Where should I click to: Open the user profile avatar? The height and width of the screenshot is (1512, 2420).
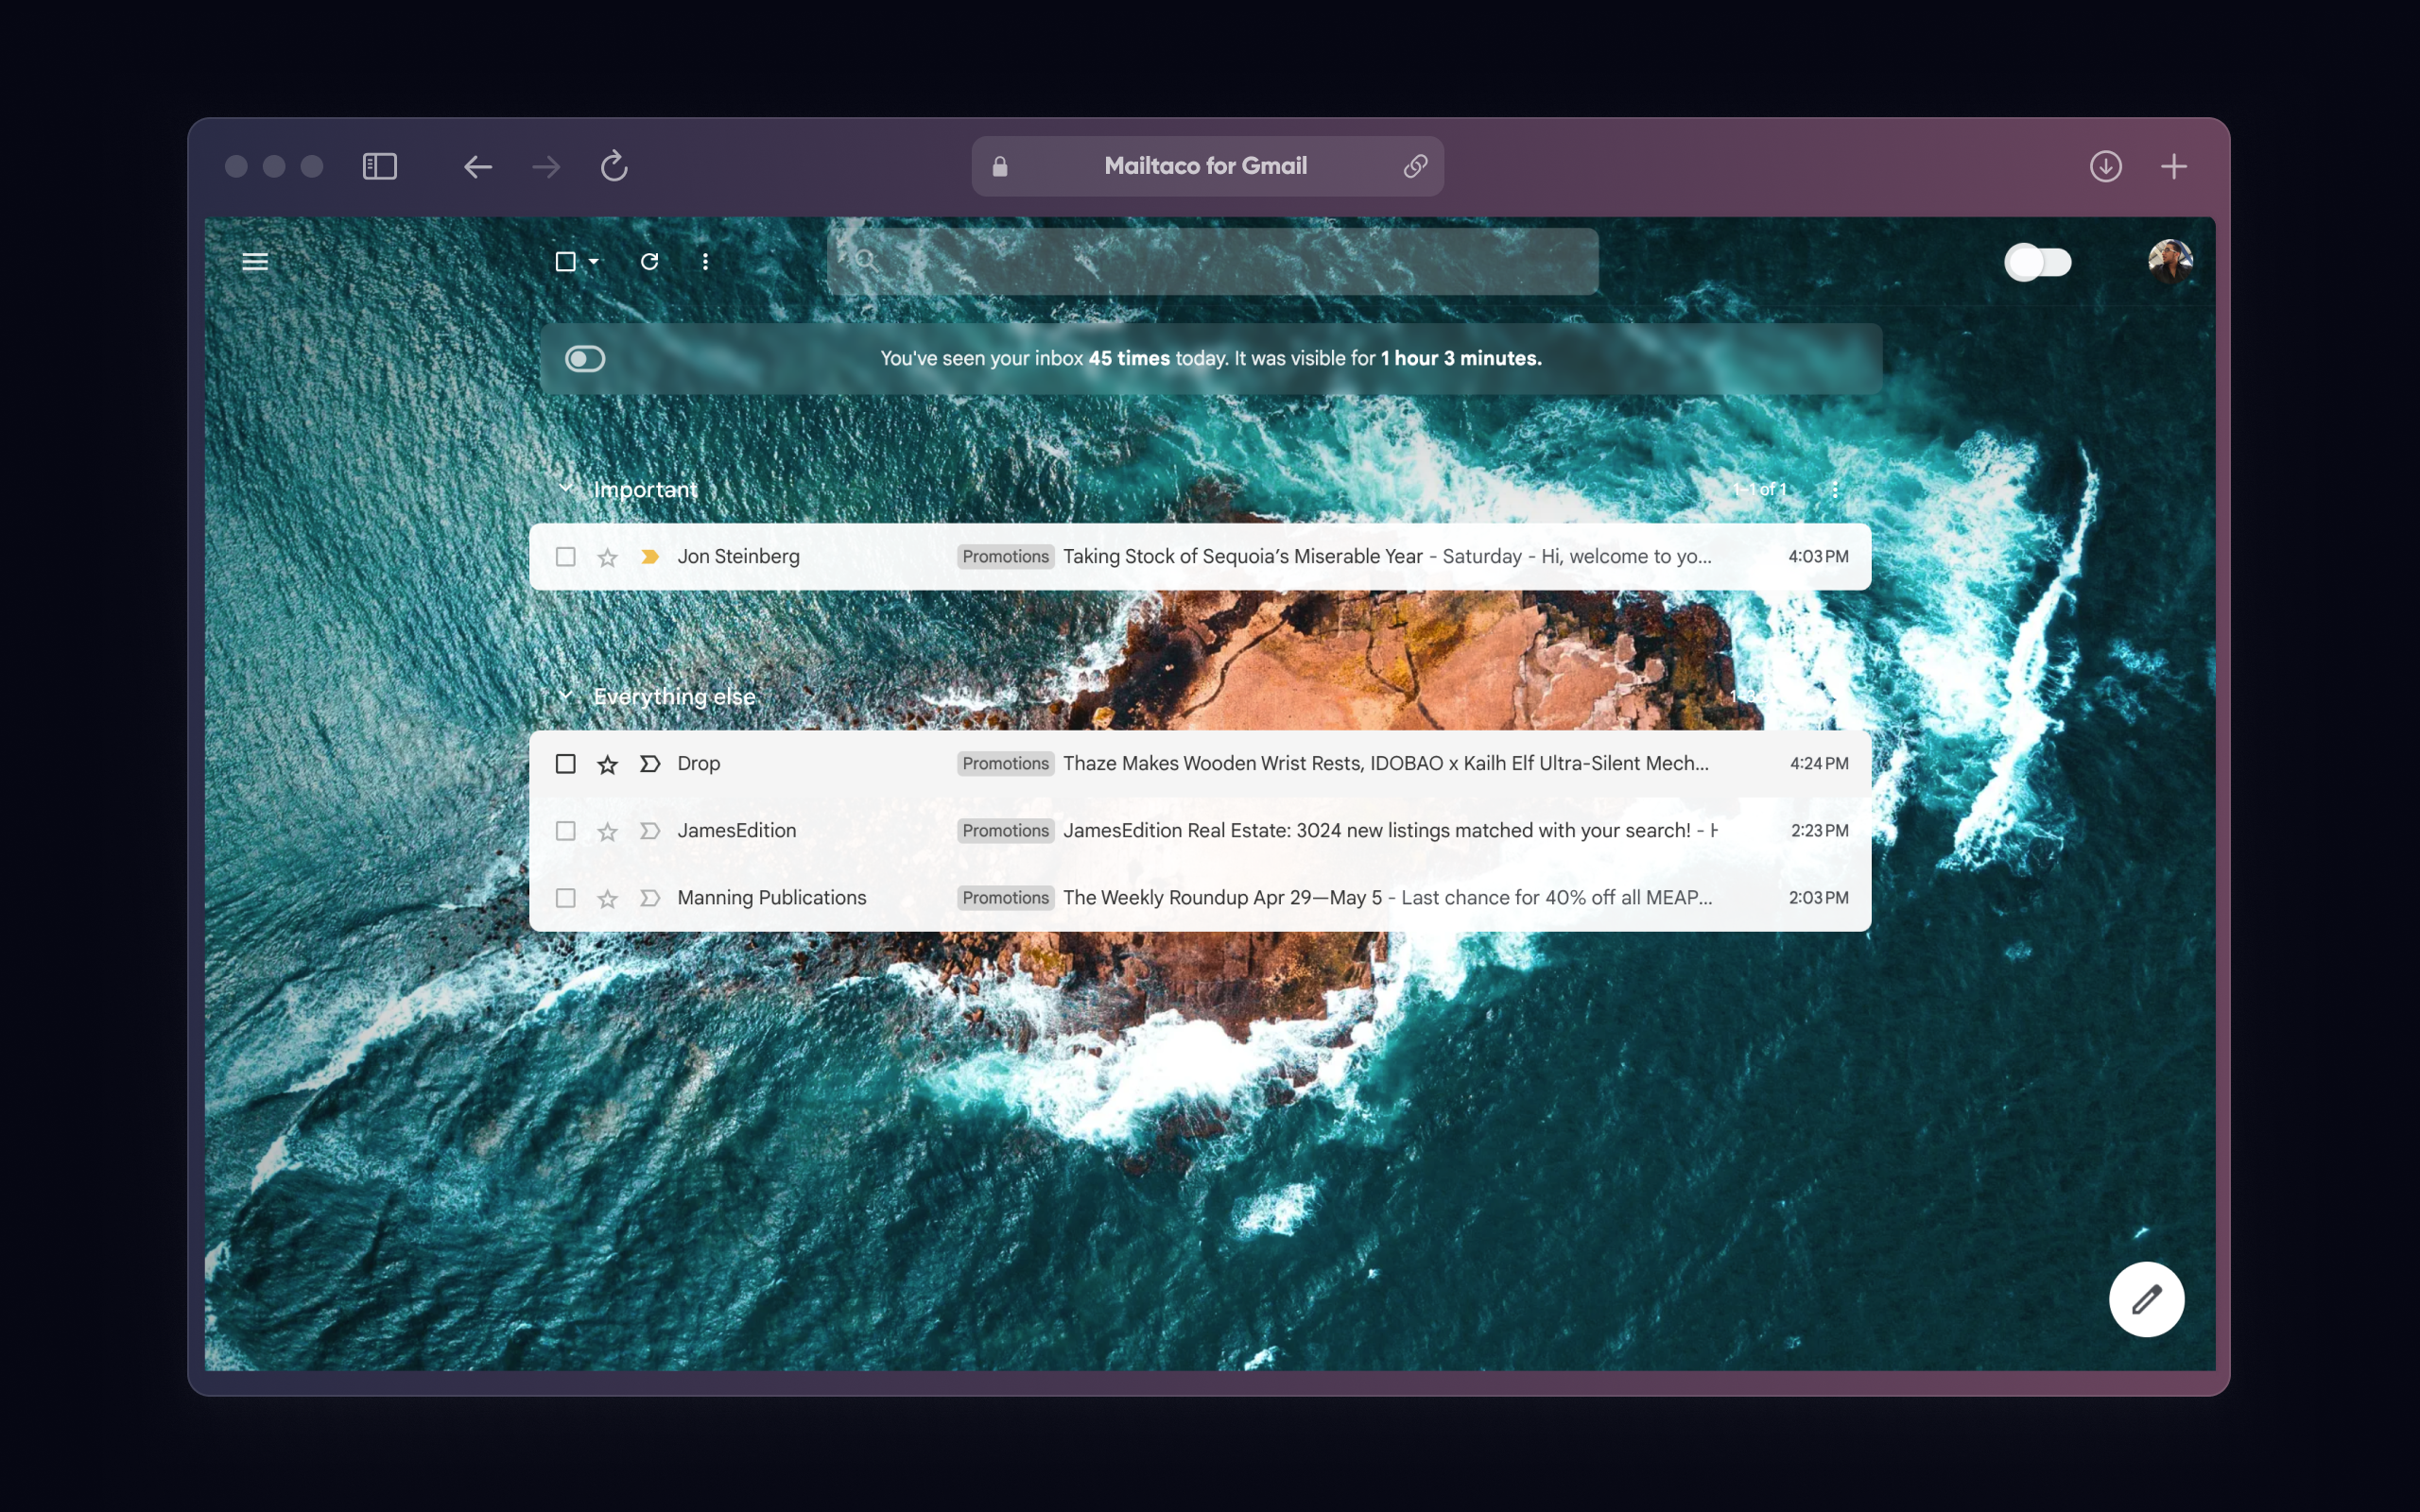coord(2171,261)
